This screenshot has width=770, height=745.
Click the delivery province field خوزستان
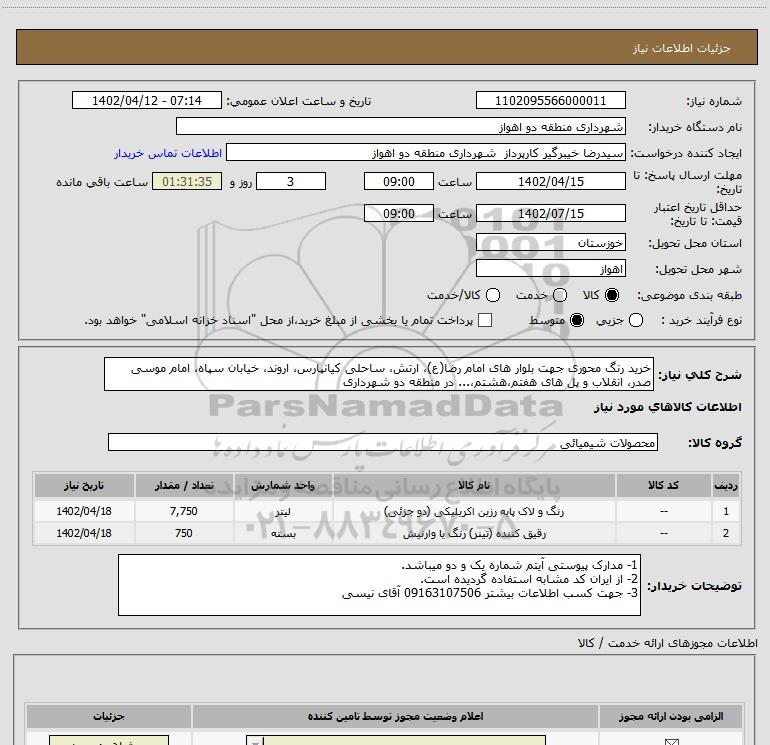pyautogui.click(x=550, y=242)
